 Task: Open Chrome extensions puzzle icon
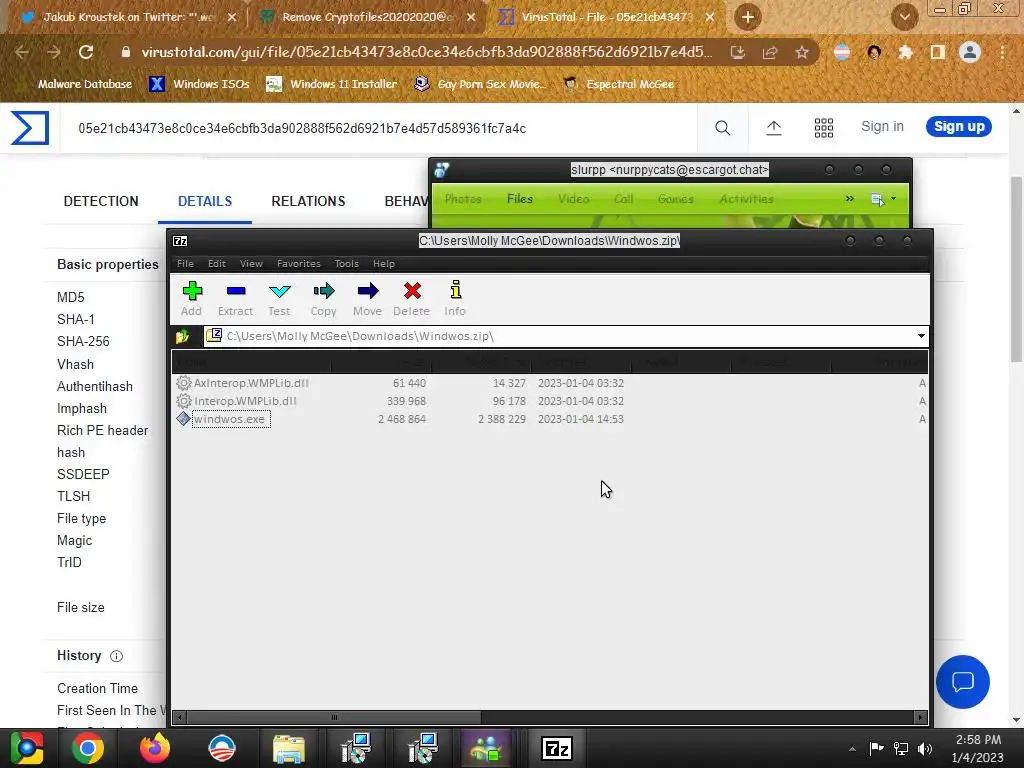coord(905,52)
